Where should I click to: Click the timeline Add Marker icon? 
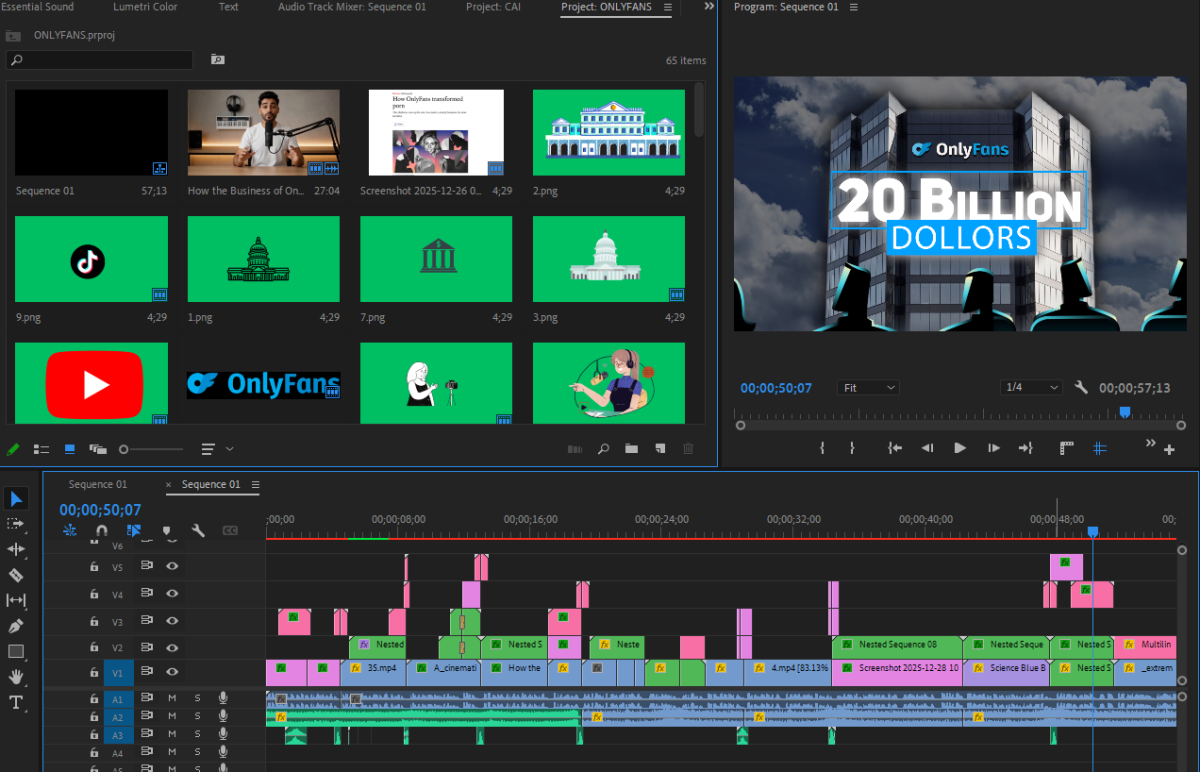(x=166, y=531)
